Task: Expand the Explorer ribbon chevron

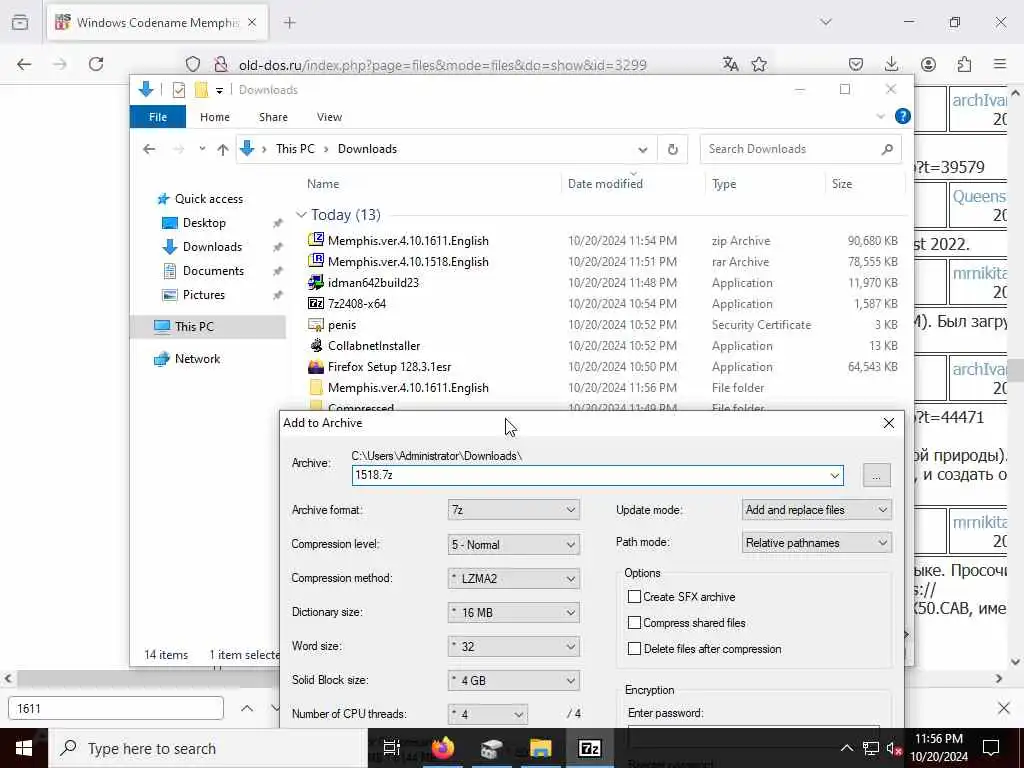Action: point(880,116)
